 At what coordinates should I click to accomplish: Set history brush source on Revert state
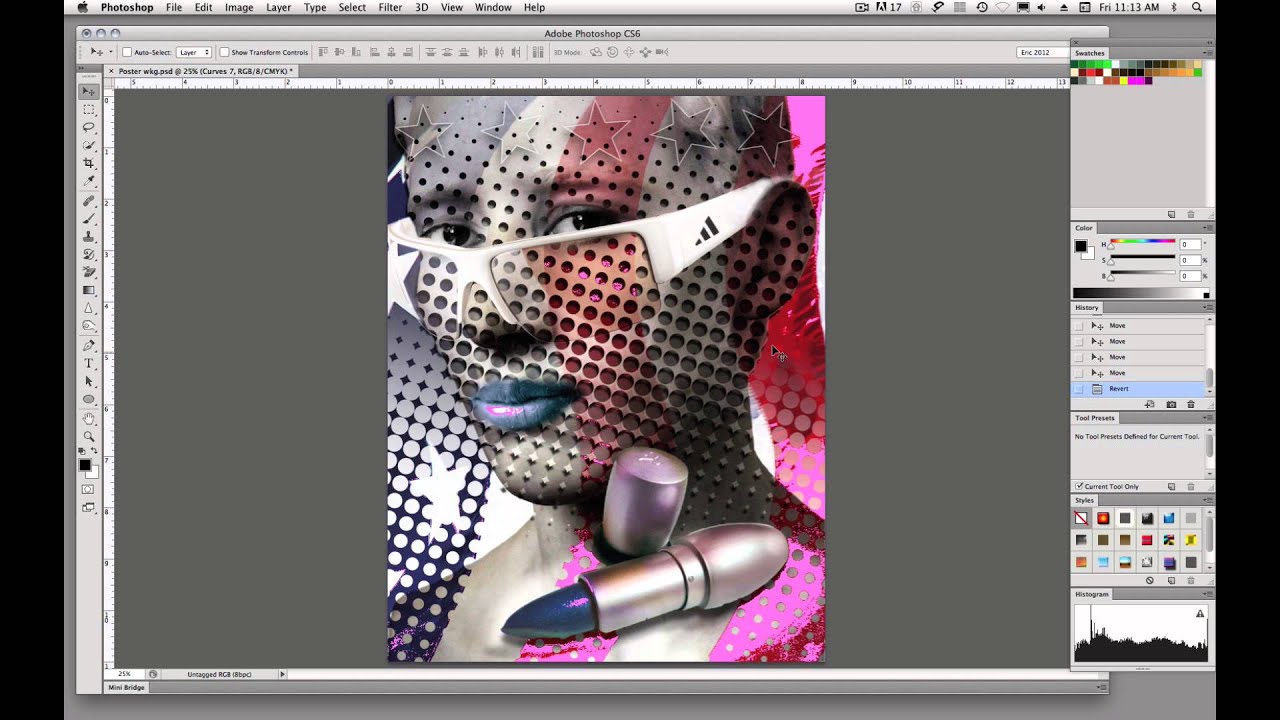[1079, 389]
